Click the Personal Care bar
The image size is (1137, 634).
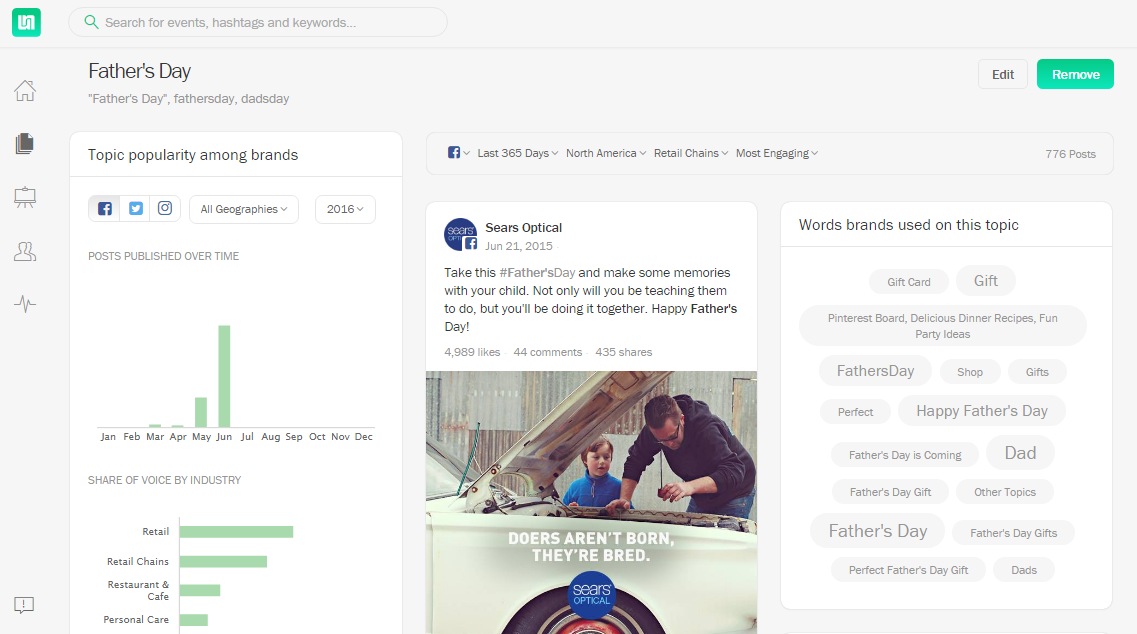194,620
